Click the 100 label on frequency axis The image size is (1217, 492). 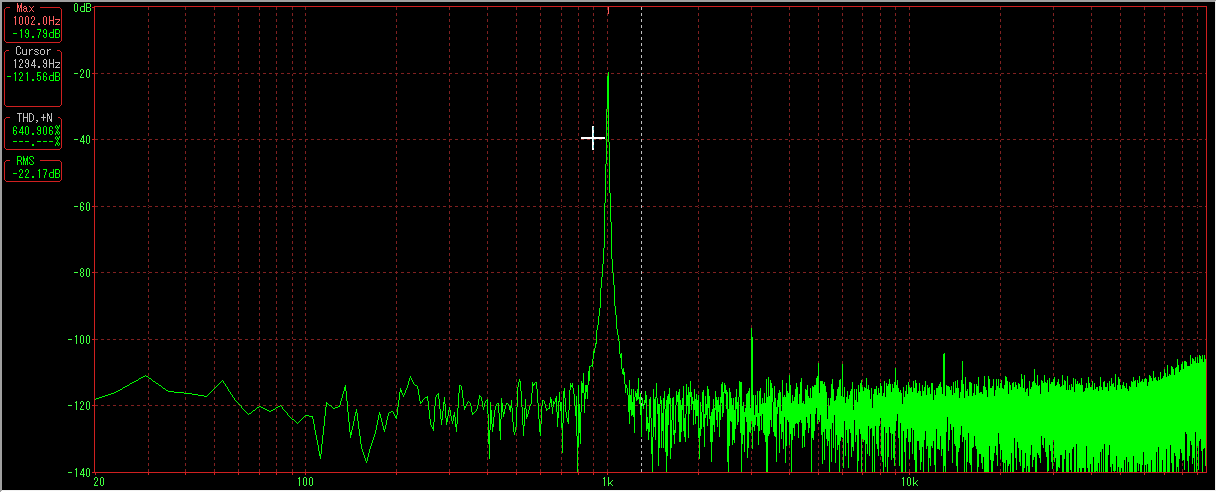pyautogui.click(x=306, y=482)
